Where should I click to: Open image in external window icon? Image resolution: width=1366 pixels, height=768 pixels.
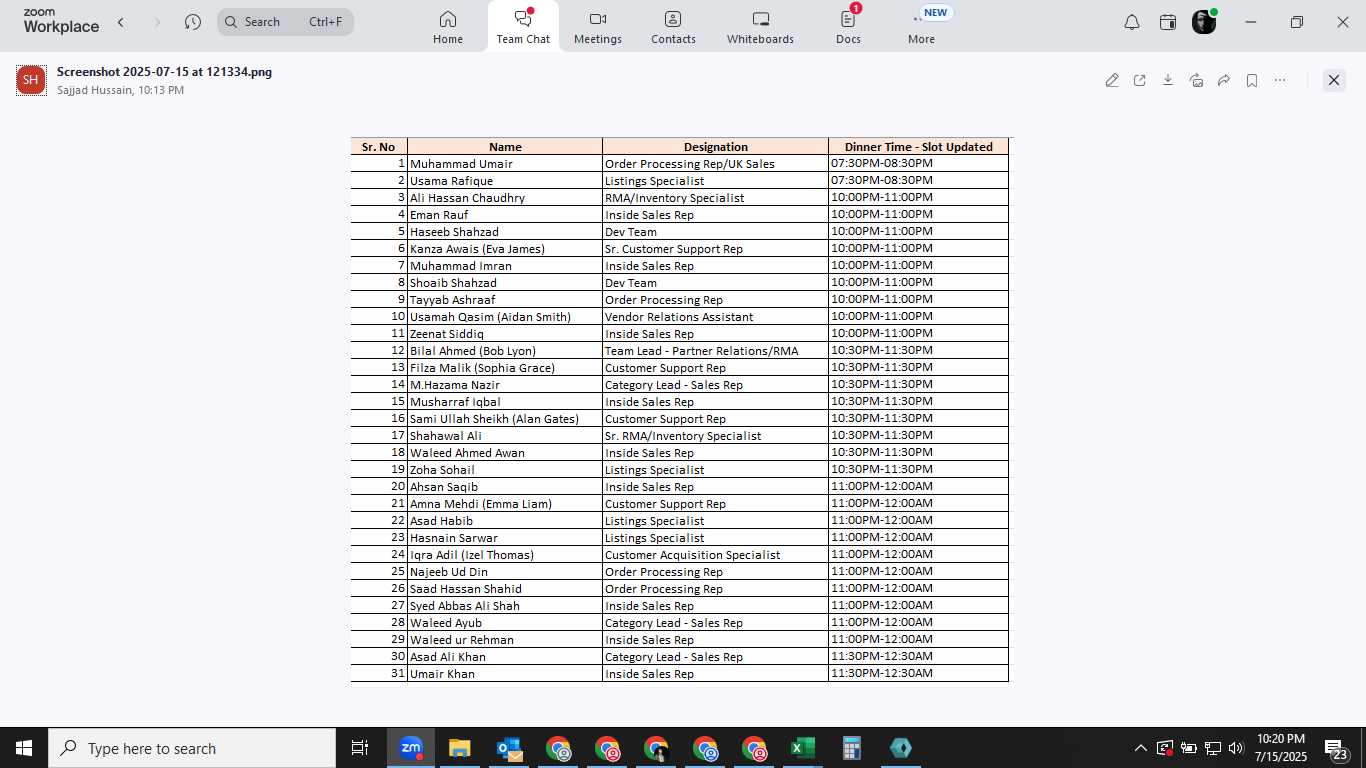1140,80
